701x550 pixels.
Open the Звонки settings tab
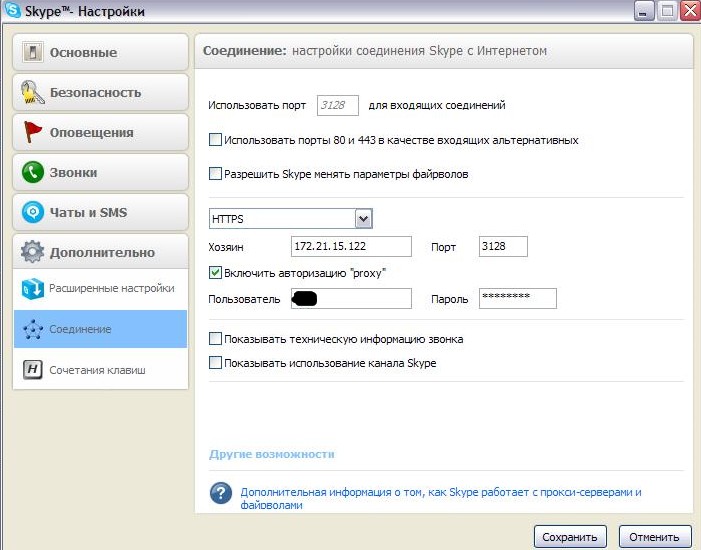pyautogui.click(x=100, y=172)
